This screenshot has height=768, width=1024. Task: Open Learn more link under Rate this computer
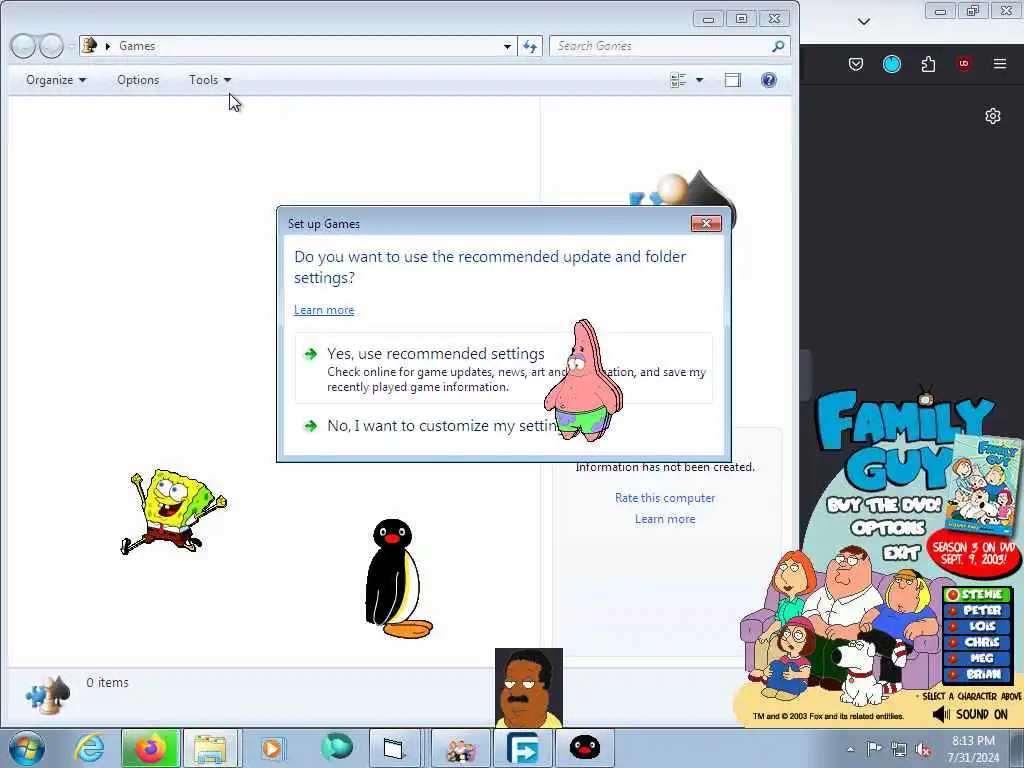[665, 519]
